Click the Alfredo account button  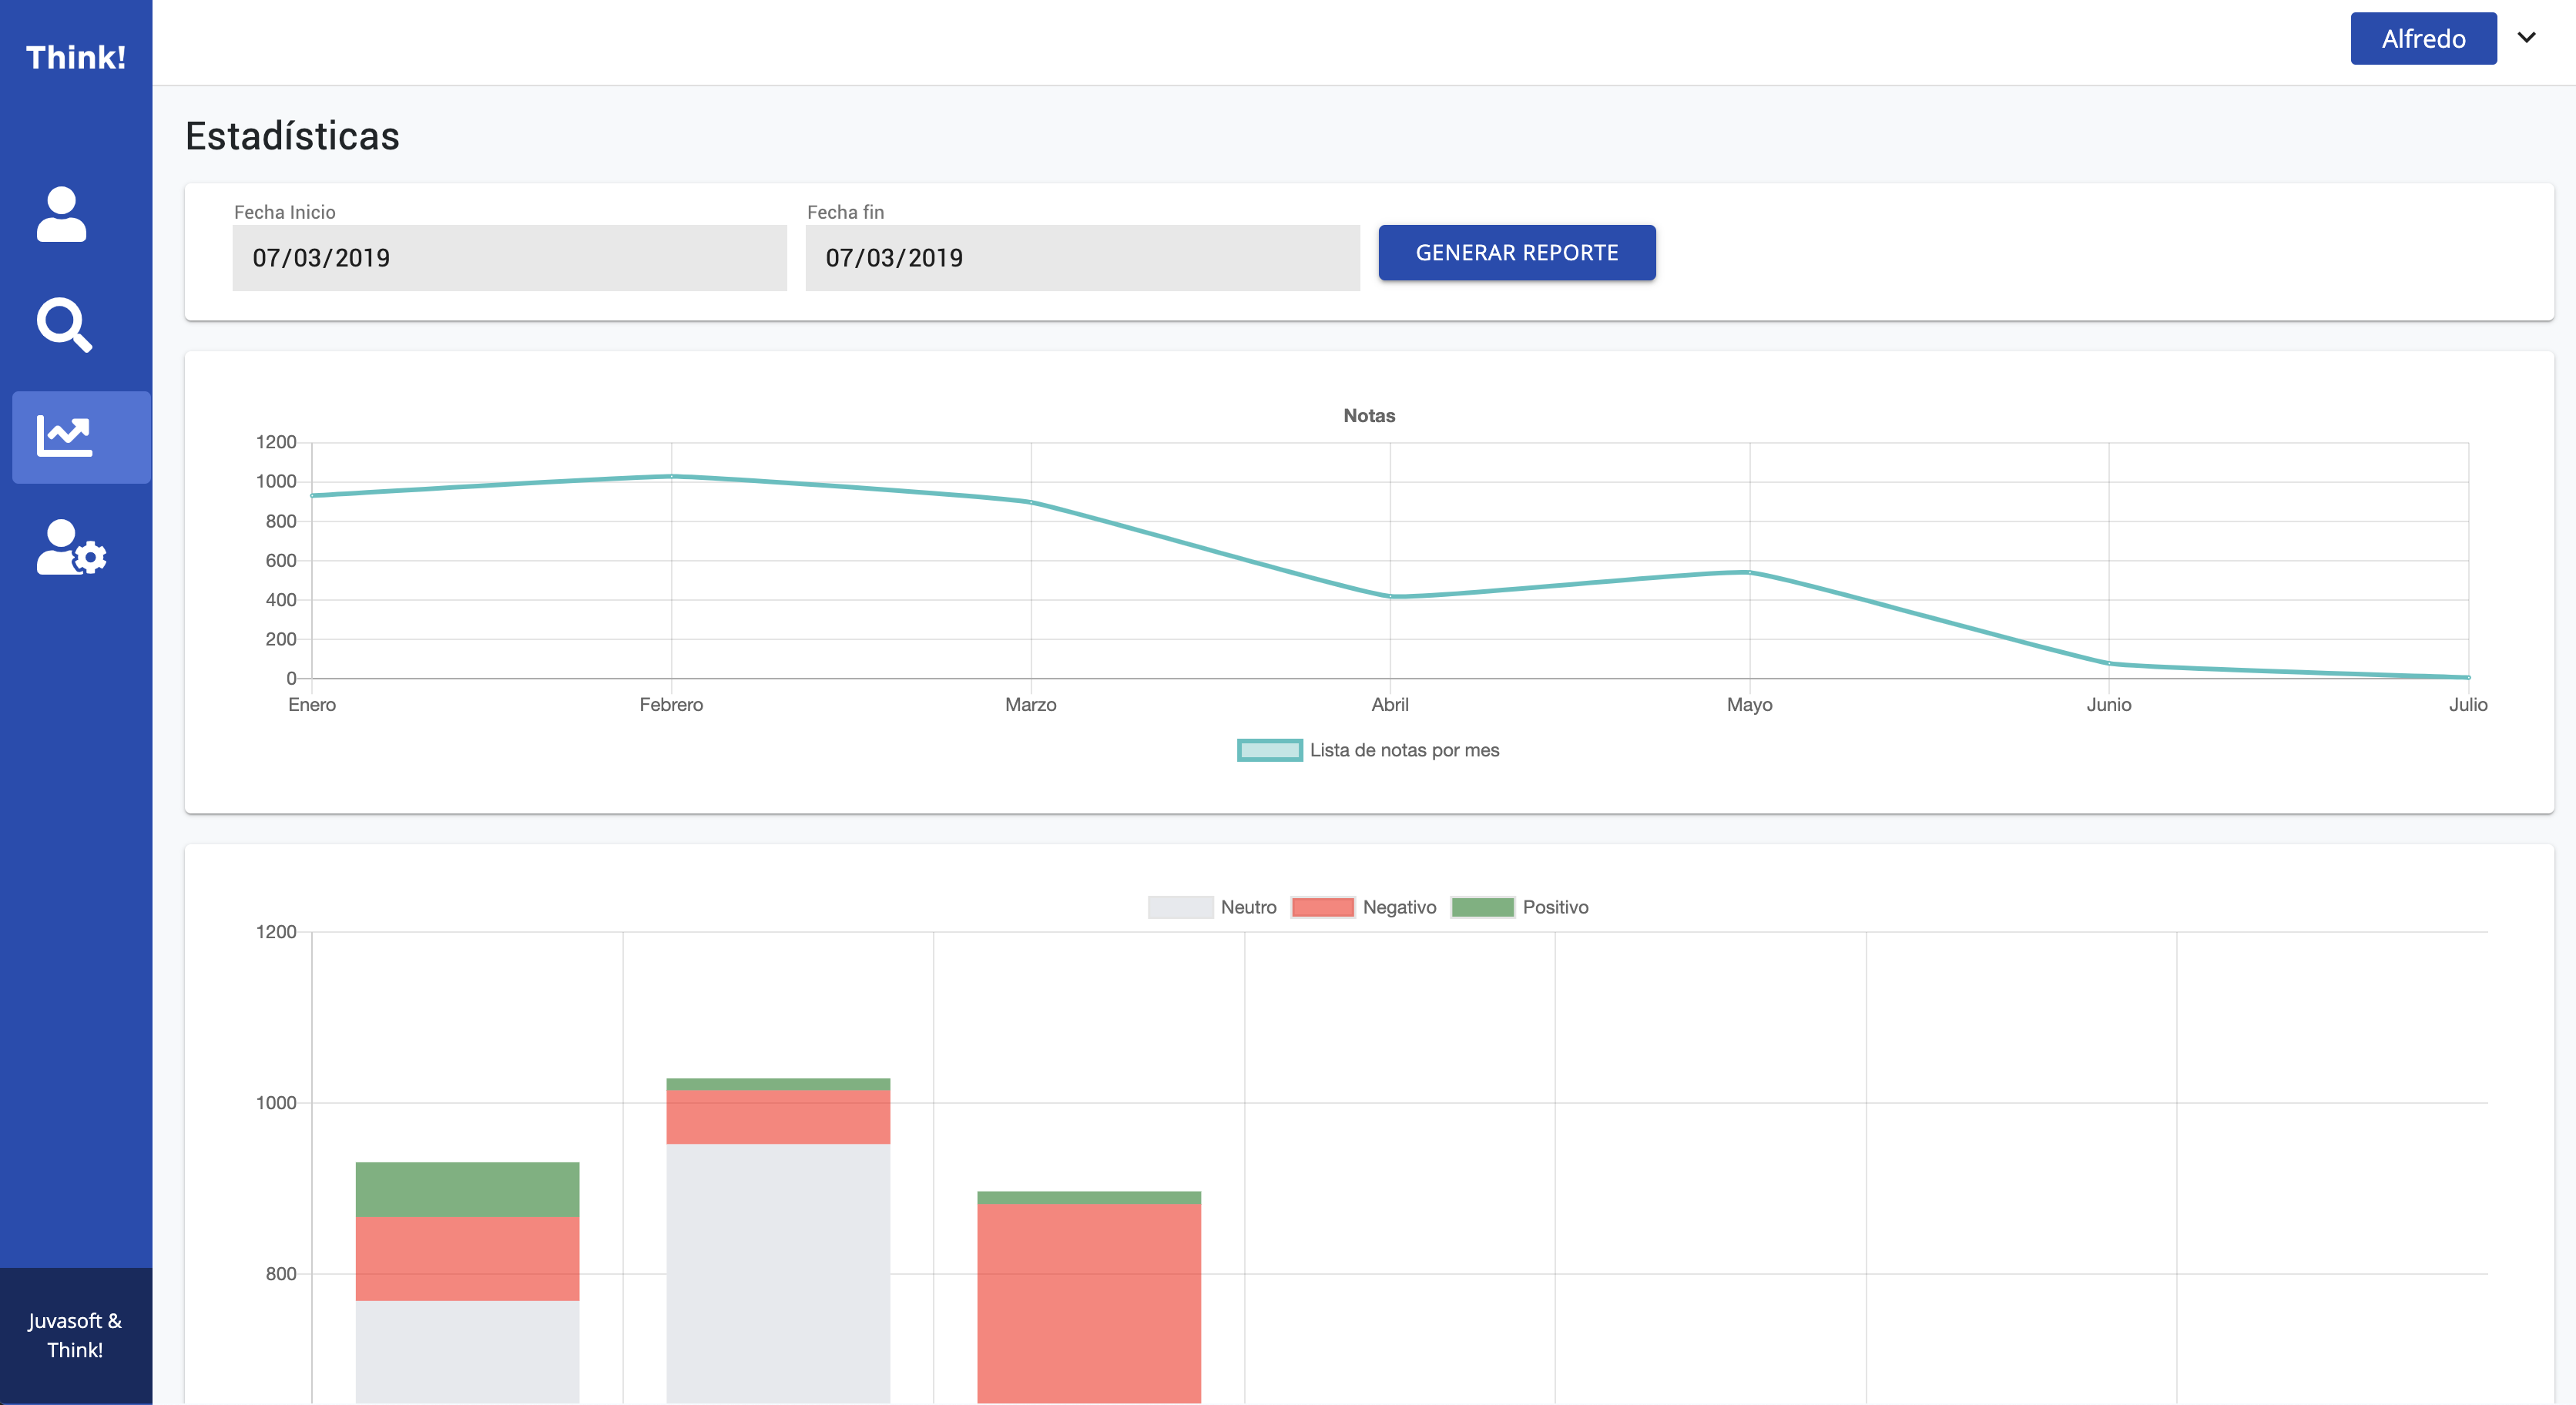(x=2423, y=38)
